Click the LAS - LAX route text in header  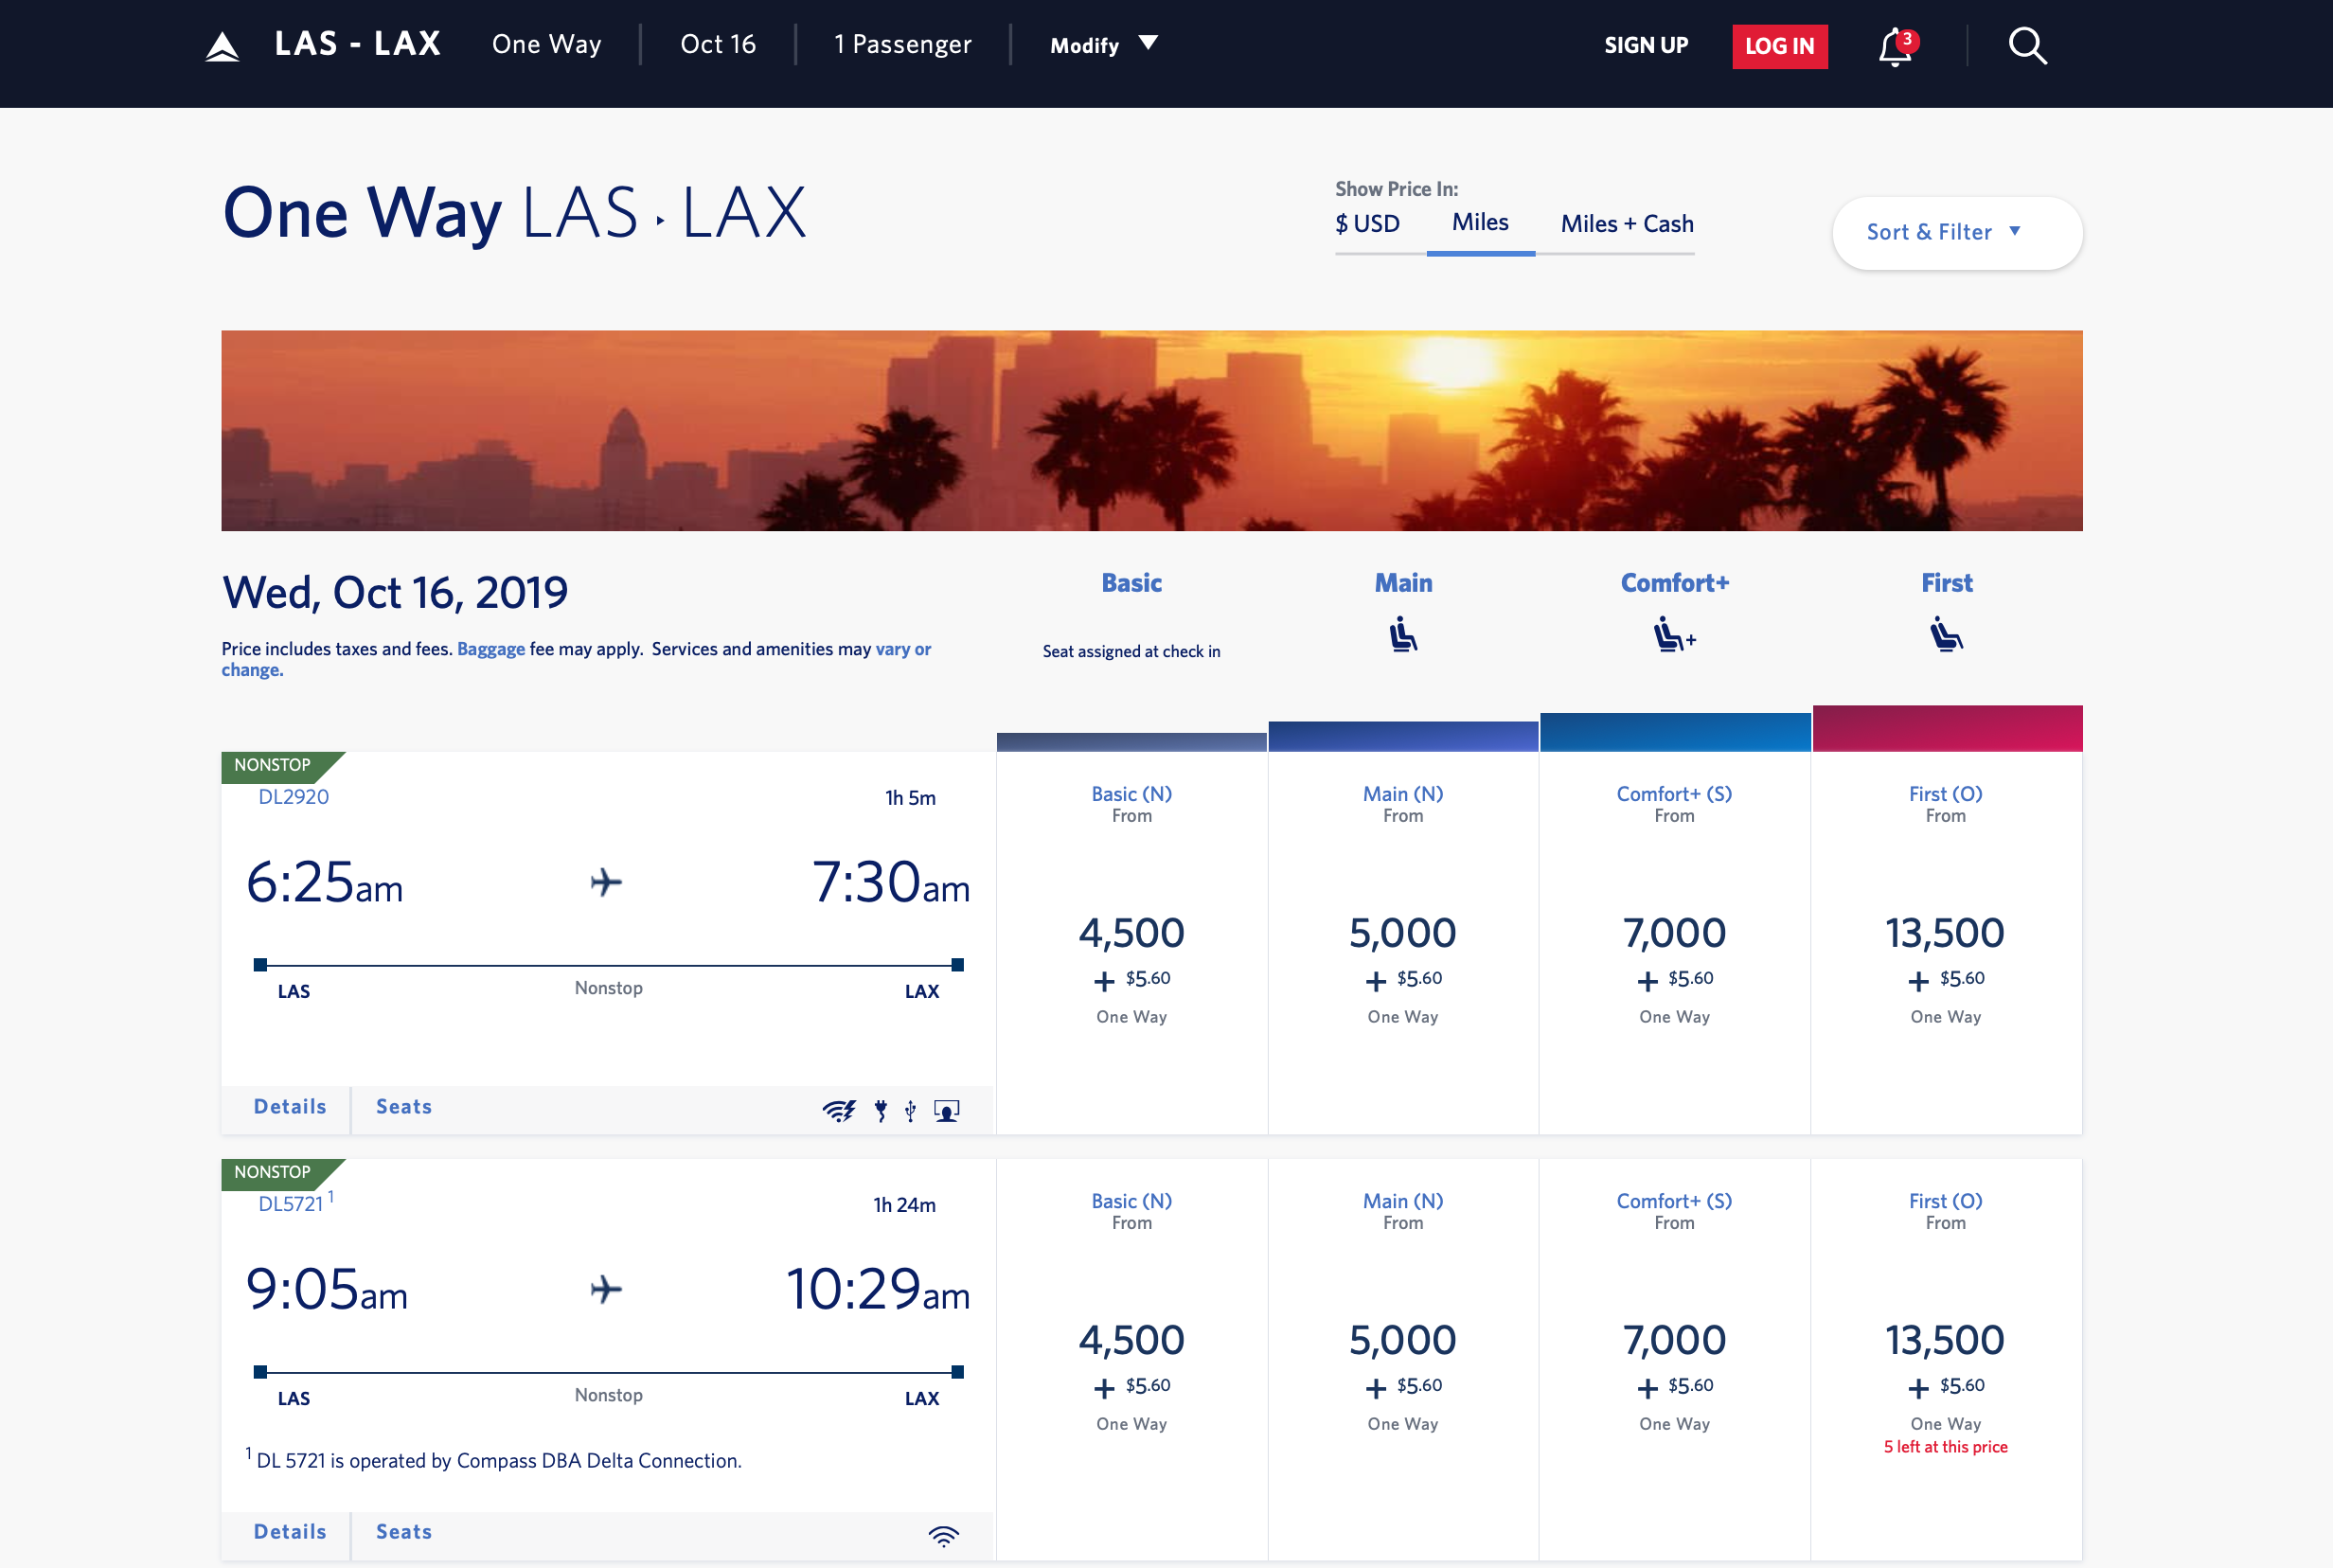click(357, 43)
